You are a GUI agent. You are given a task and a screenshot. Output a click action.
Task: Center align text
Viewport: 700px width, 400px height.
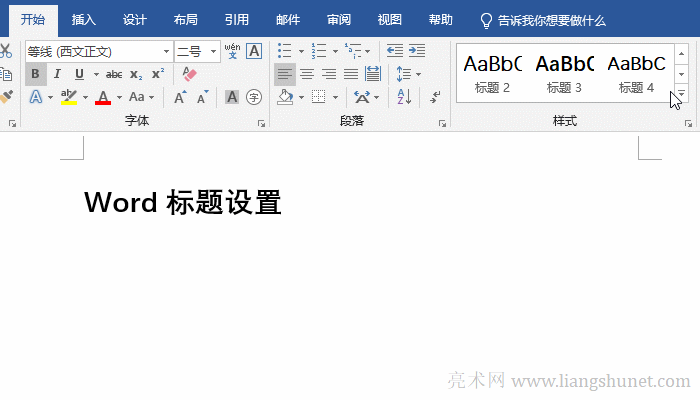(x=307, y=74)
